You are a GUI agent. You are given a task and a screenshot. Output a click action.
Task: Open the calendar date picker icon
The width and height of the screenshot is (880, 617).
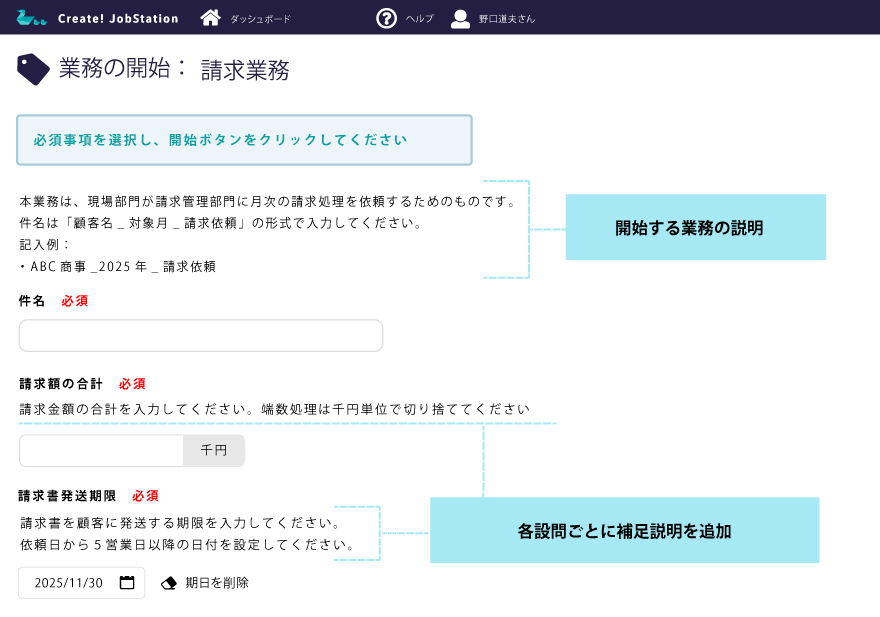tap(127, 583)
